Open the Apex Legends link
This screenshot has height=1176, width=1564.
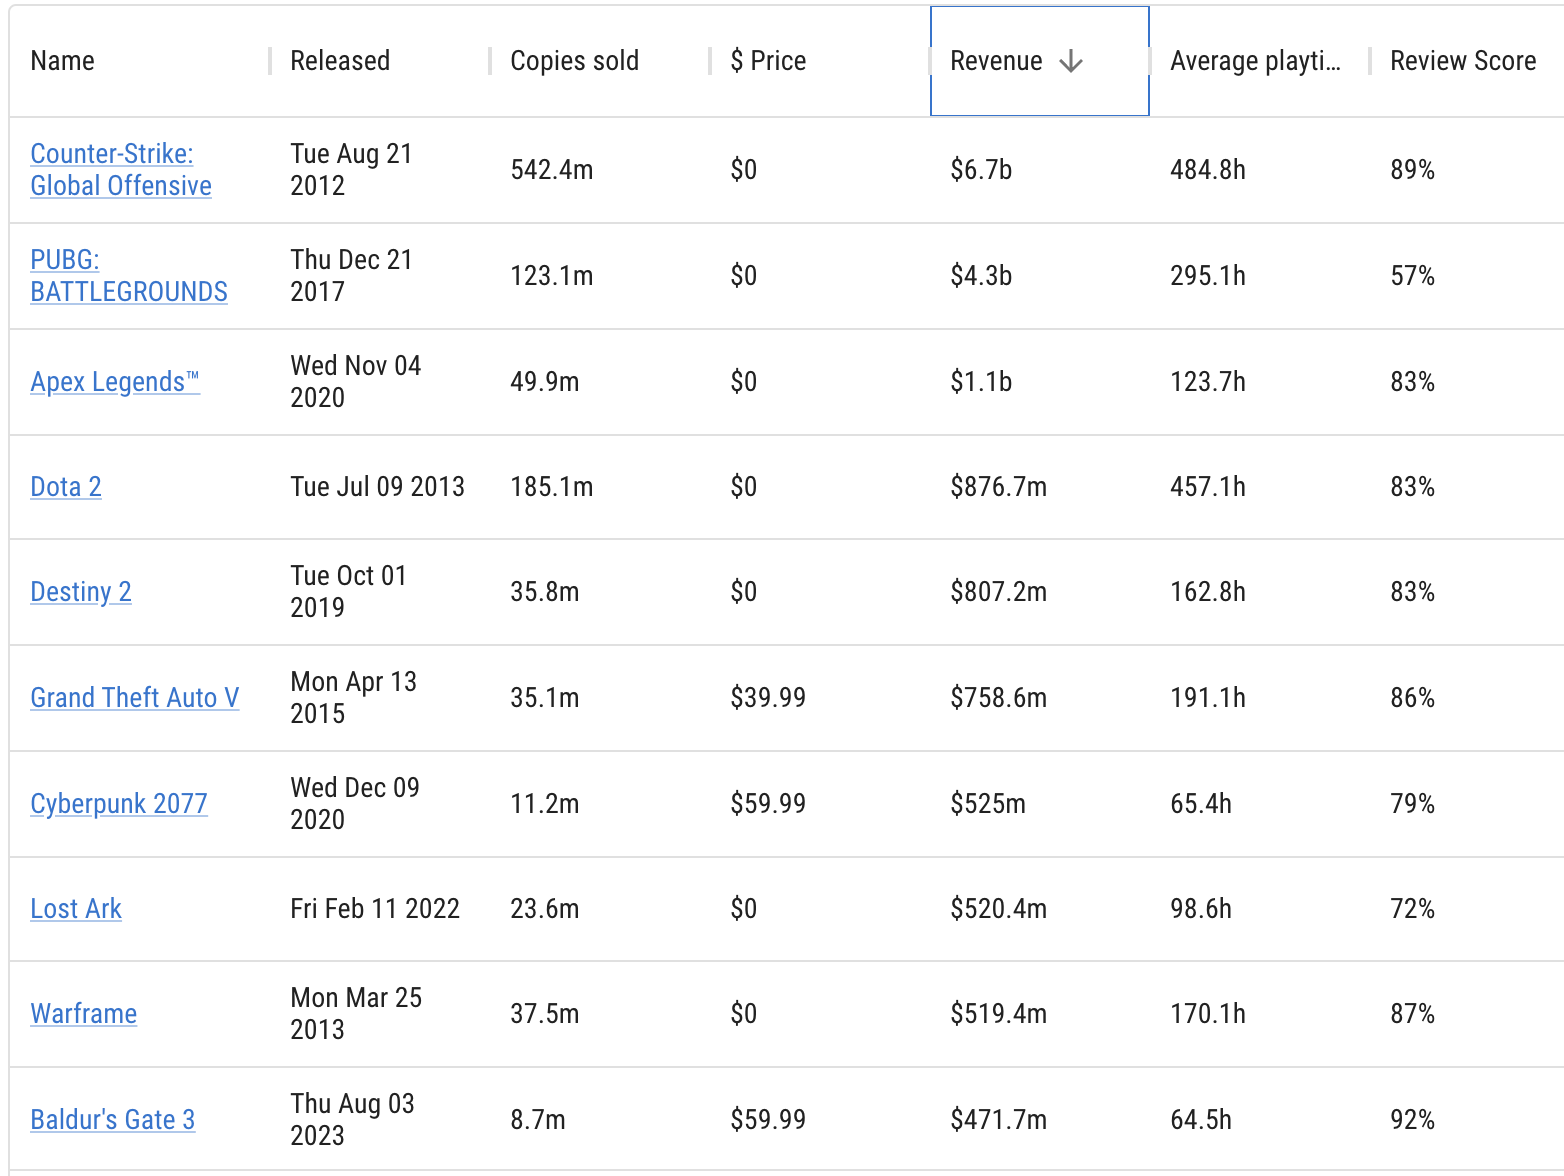(x=115, y=382)
